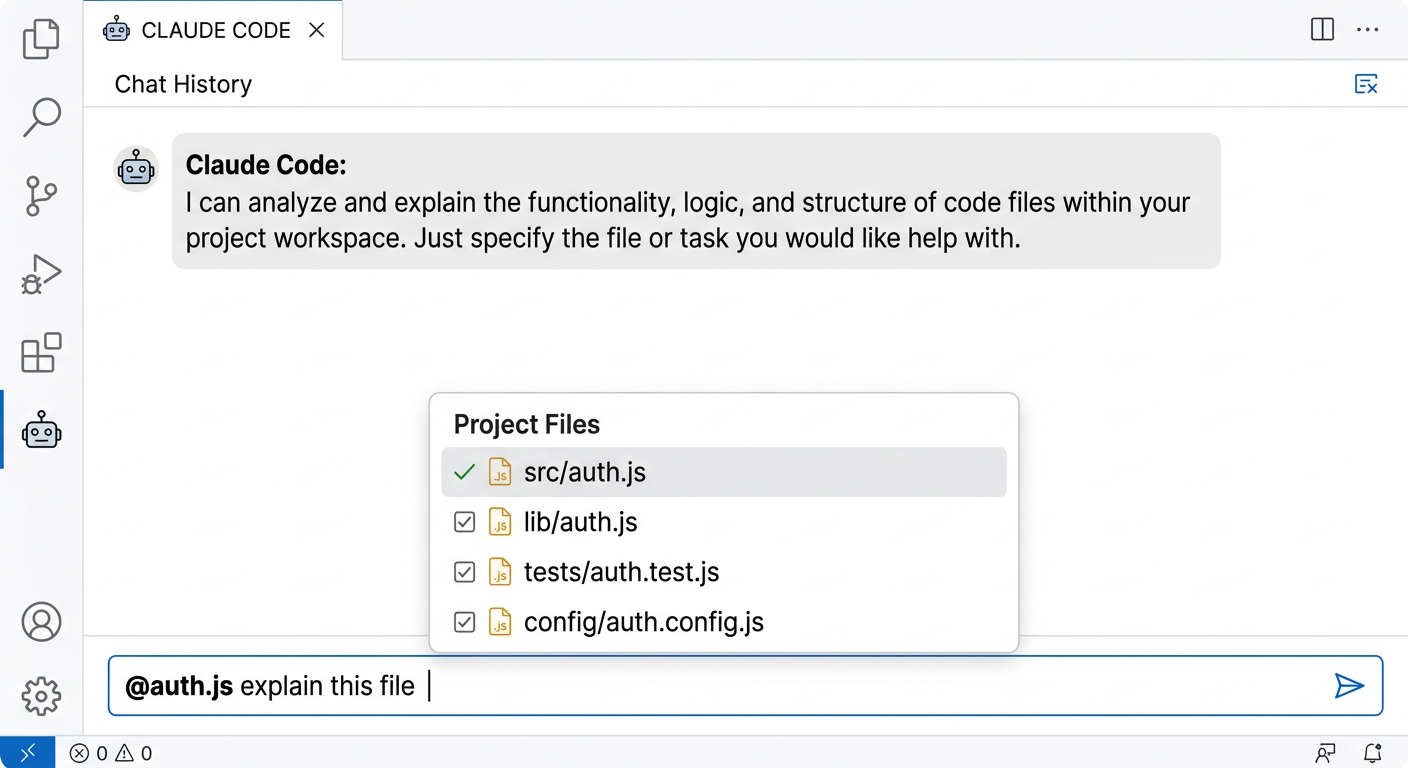Open the Run and Debug view
This screenshot has width=1408, height=768.
tap(41, 274)
